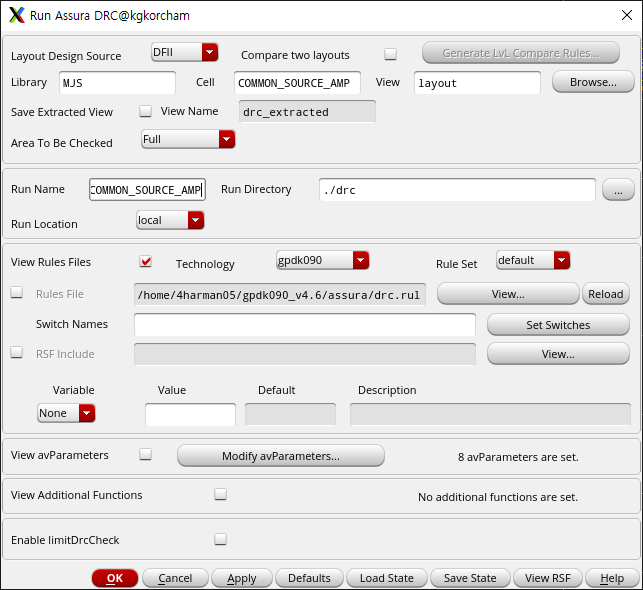Open the Technology gpdk090 dropdown
This screenshot has width=643, height=590.
[x=323, y=260]
